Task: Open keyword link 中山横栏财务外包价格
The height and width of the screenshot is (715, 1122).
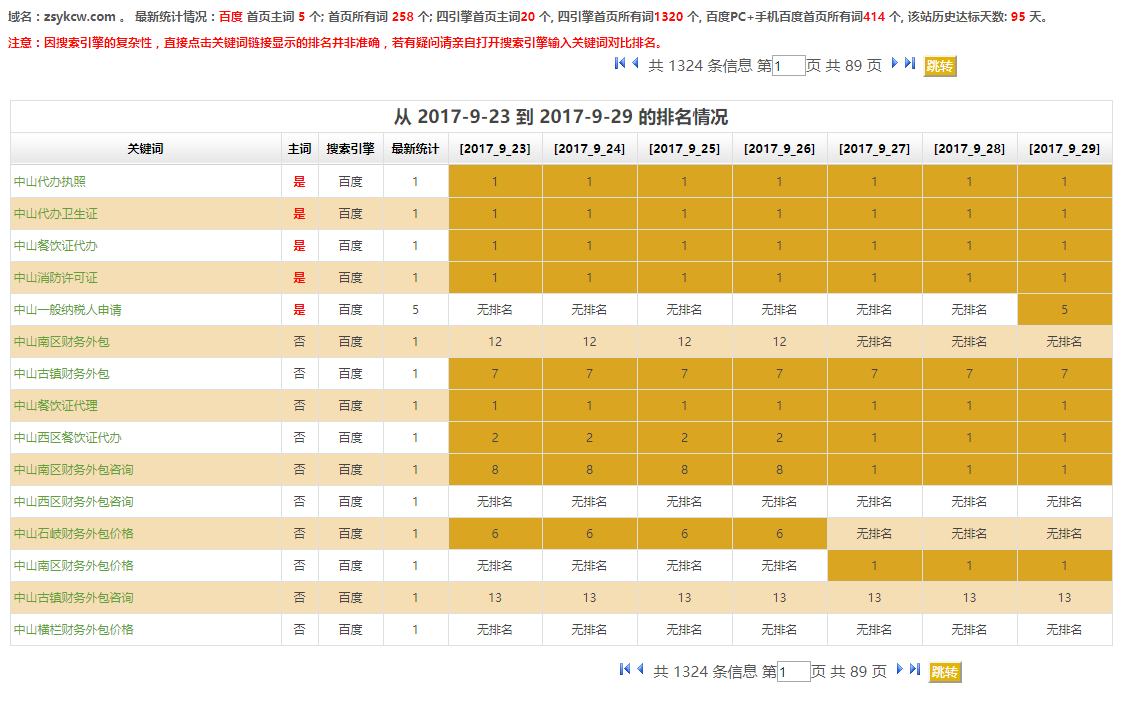Action: pyautogui.click(x=74, y=630)
